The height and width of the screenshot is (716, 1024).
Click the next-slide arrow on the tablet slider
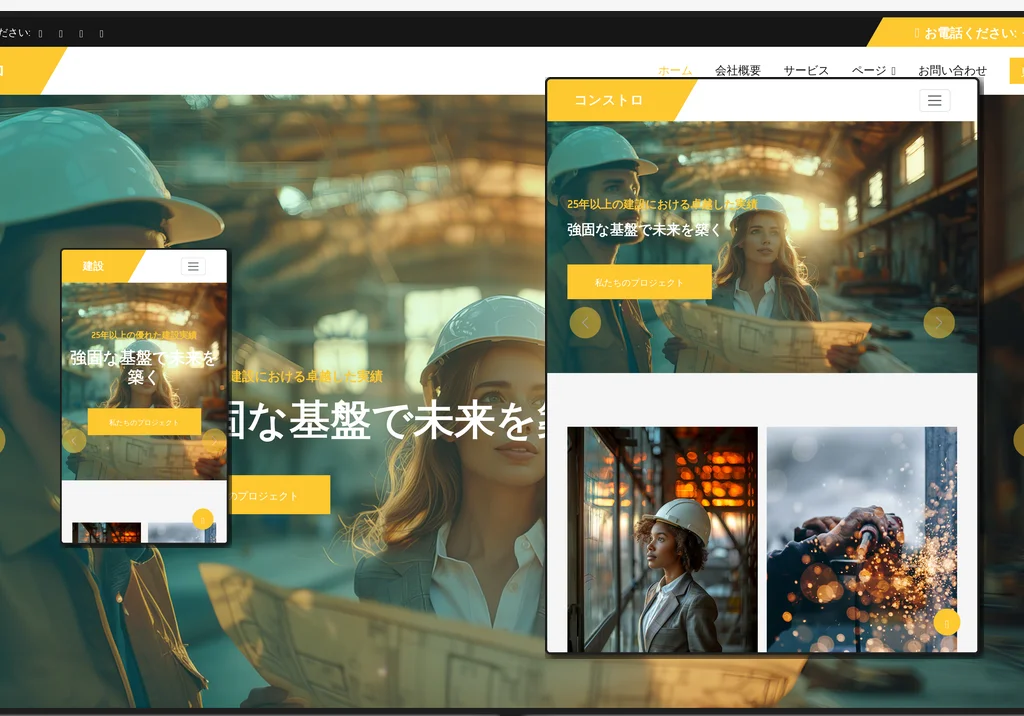(x=938, y=323)
